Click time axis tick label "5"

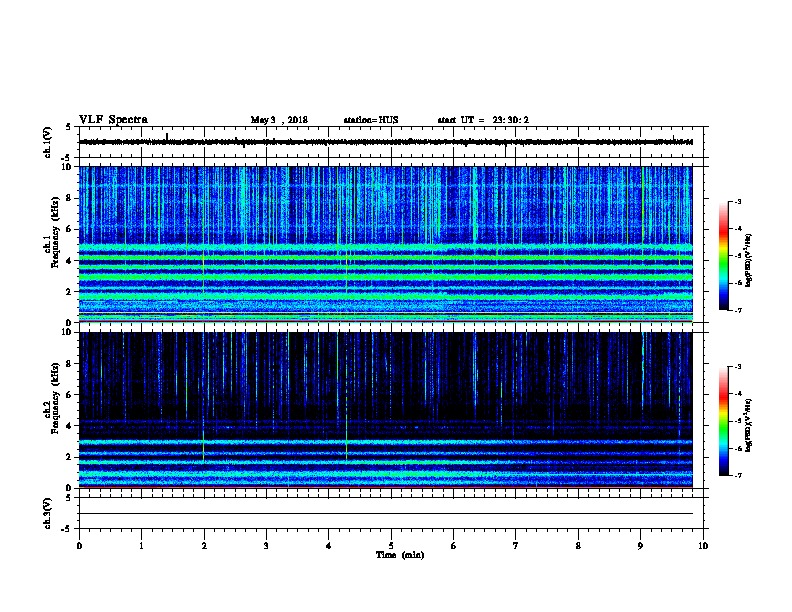coord(391,546)
